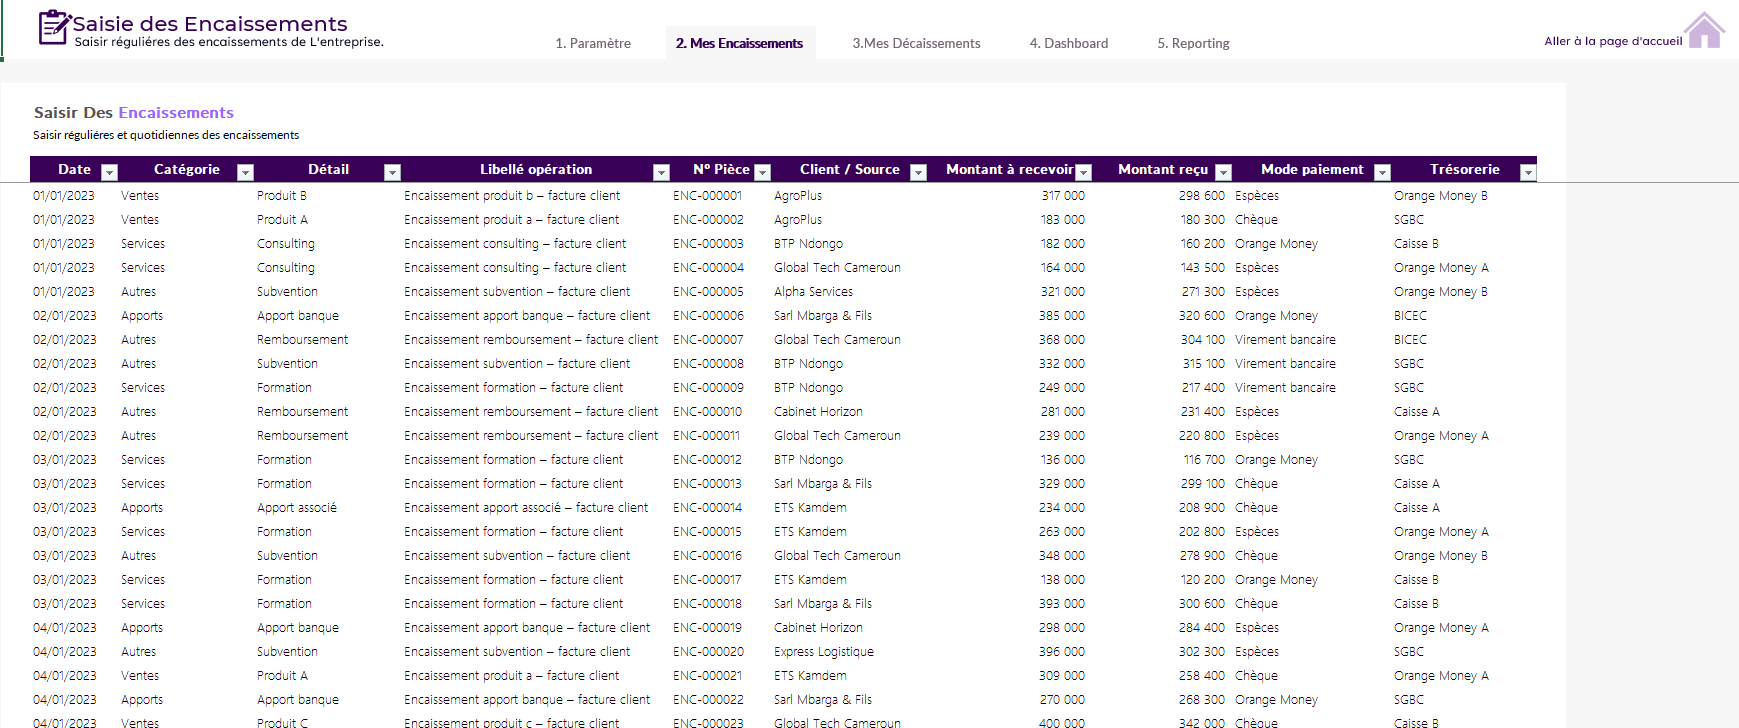Select received amount 298 600
The height and width of the screenshot is (728, 1739).
click(x=1202, y=196)
